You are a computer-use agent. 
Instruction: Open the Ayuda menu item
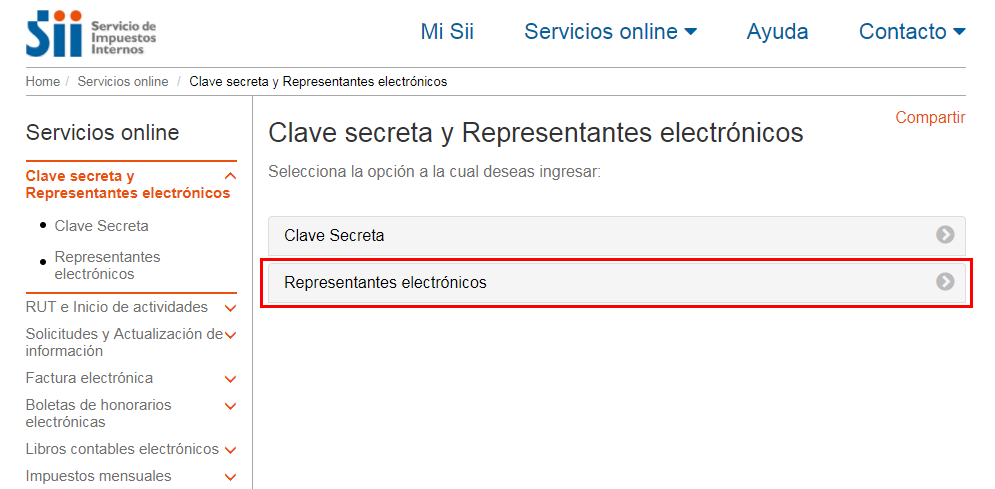click(777, 31)
